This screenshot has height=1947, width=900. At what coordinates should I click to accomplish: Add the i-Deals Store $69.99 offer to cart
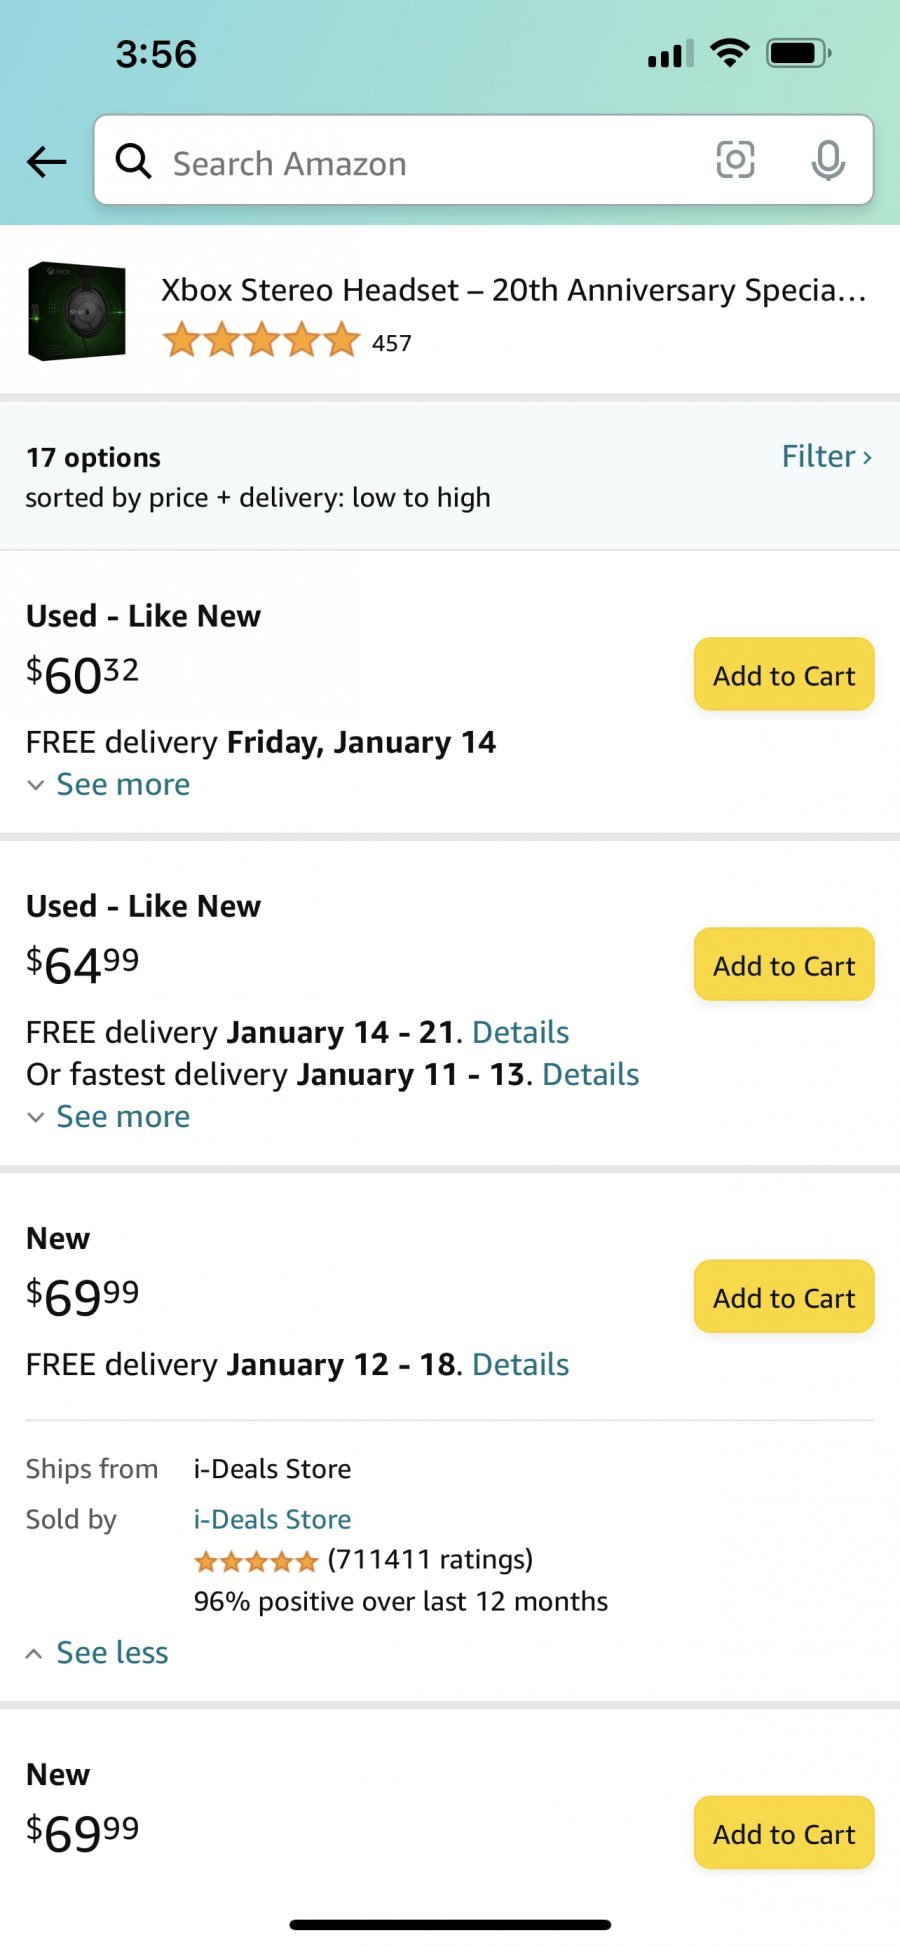[784, 1297]
